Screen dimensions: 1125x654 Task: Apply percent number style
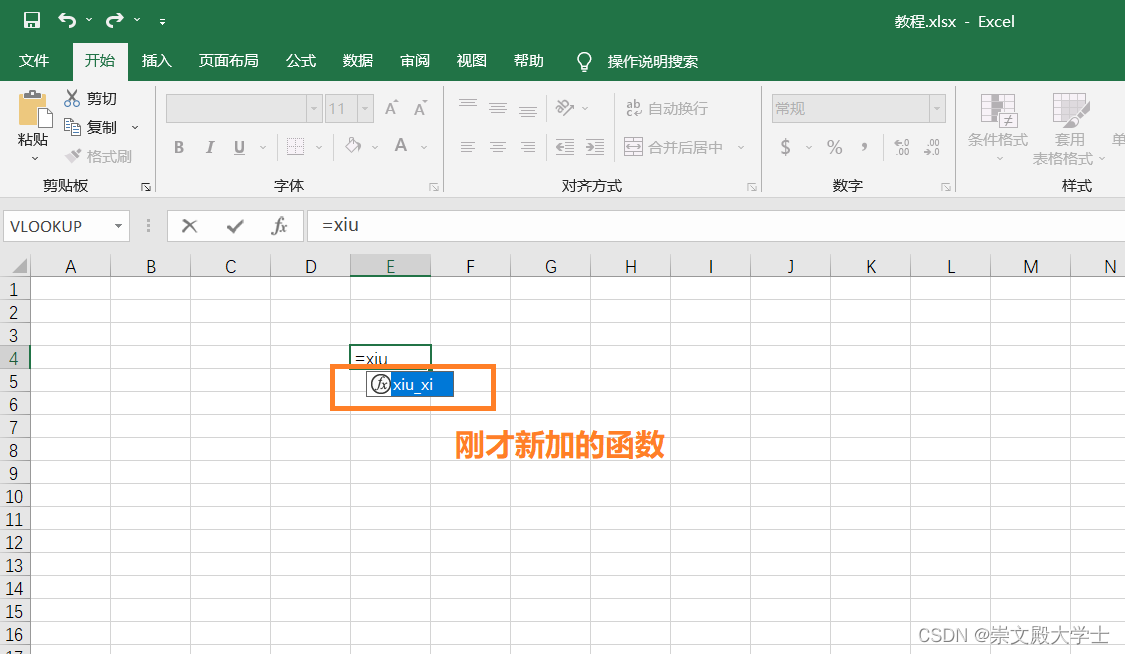click(832, 147)
